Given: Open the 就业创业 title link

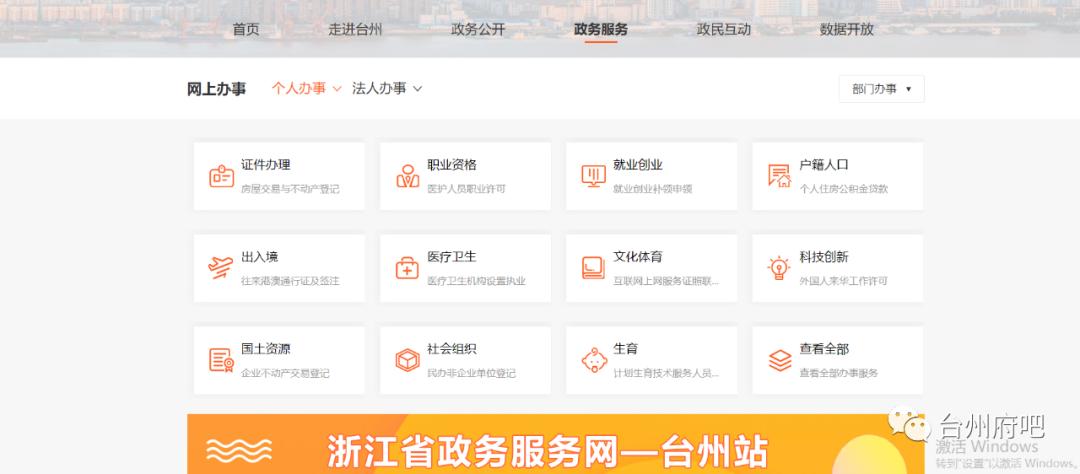Looking at the screenshot, I should (638, 165).
